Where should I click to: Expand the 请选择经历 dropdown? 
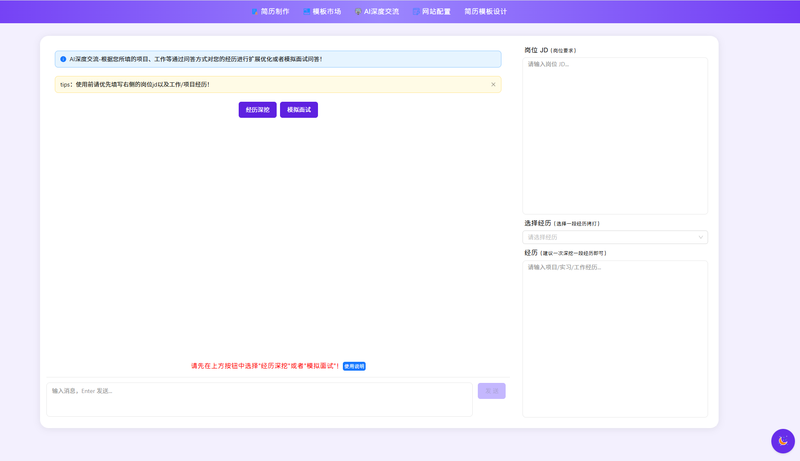[615, 237]
